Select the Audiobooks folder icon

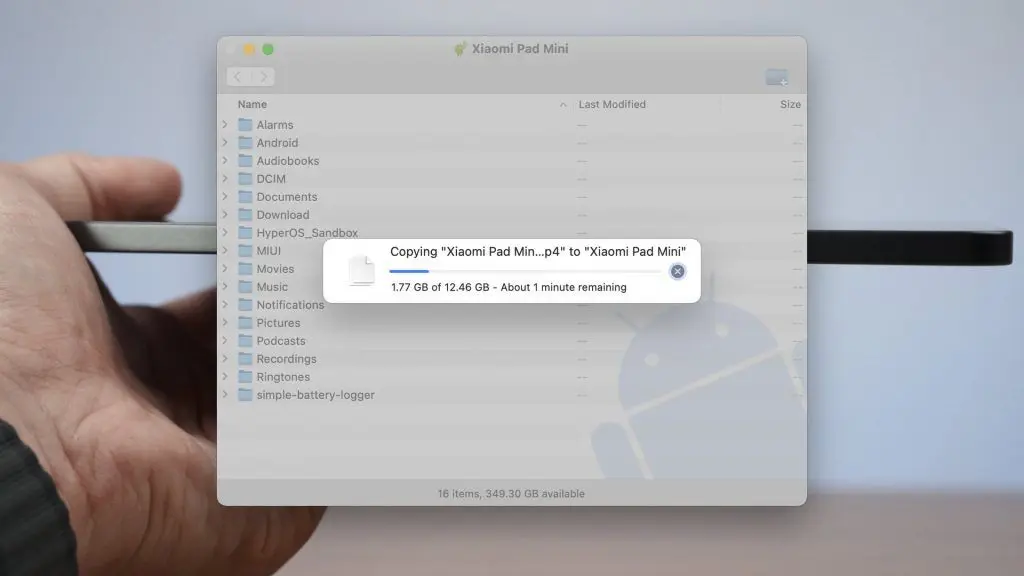click(x=245, y=161)
